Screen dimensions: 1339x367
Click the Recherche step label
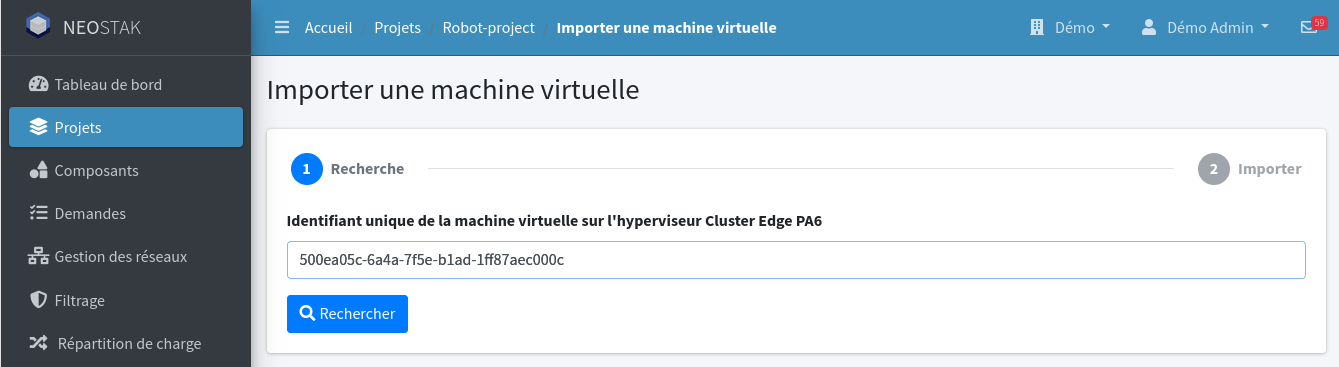367,169
